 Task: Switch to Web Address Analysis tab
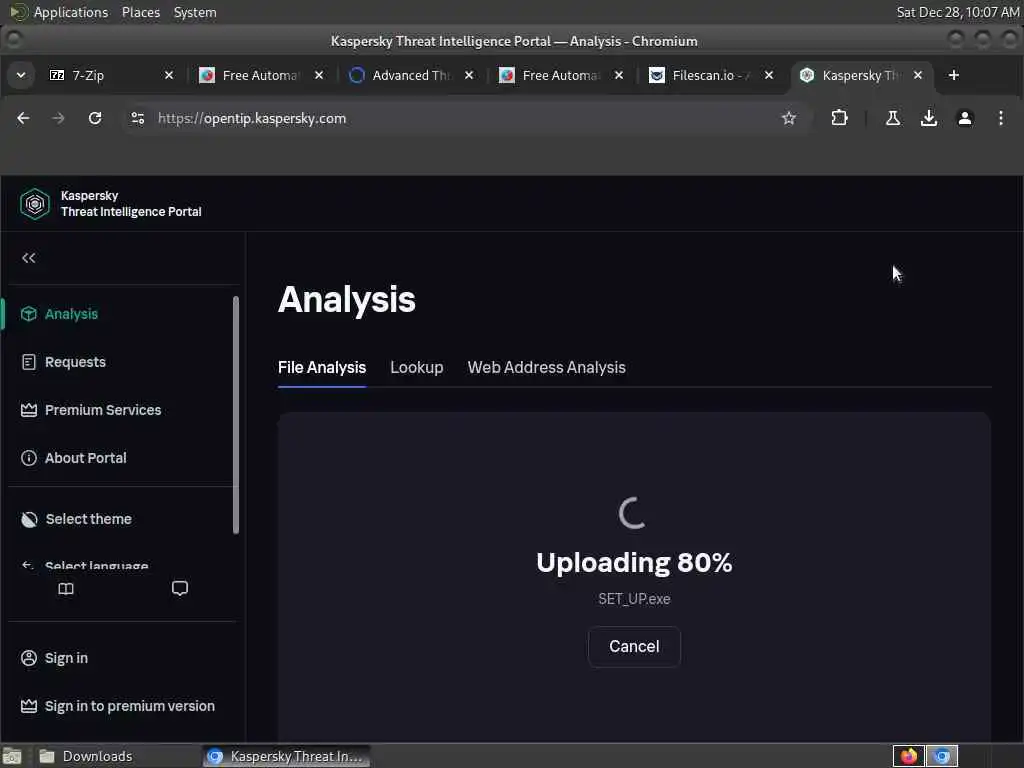547,368
